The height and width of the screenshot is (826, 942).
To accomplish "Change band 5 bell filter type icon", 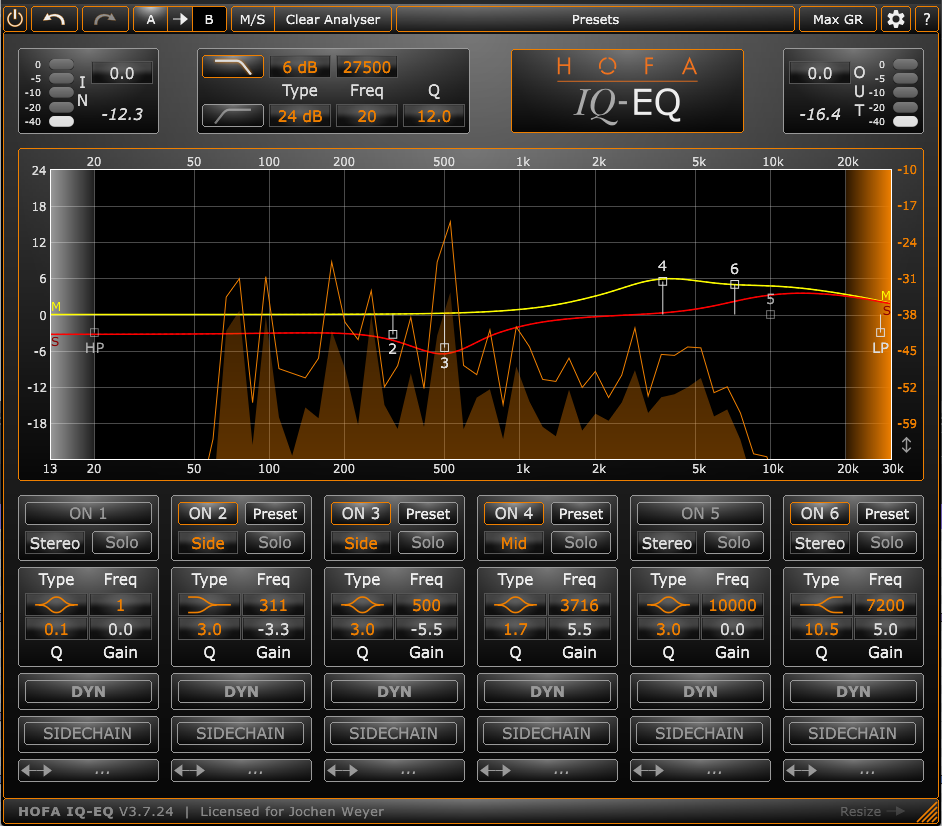I will point(668,605).
